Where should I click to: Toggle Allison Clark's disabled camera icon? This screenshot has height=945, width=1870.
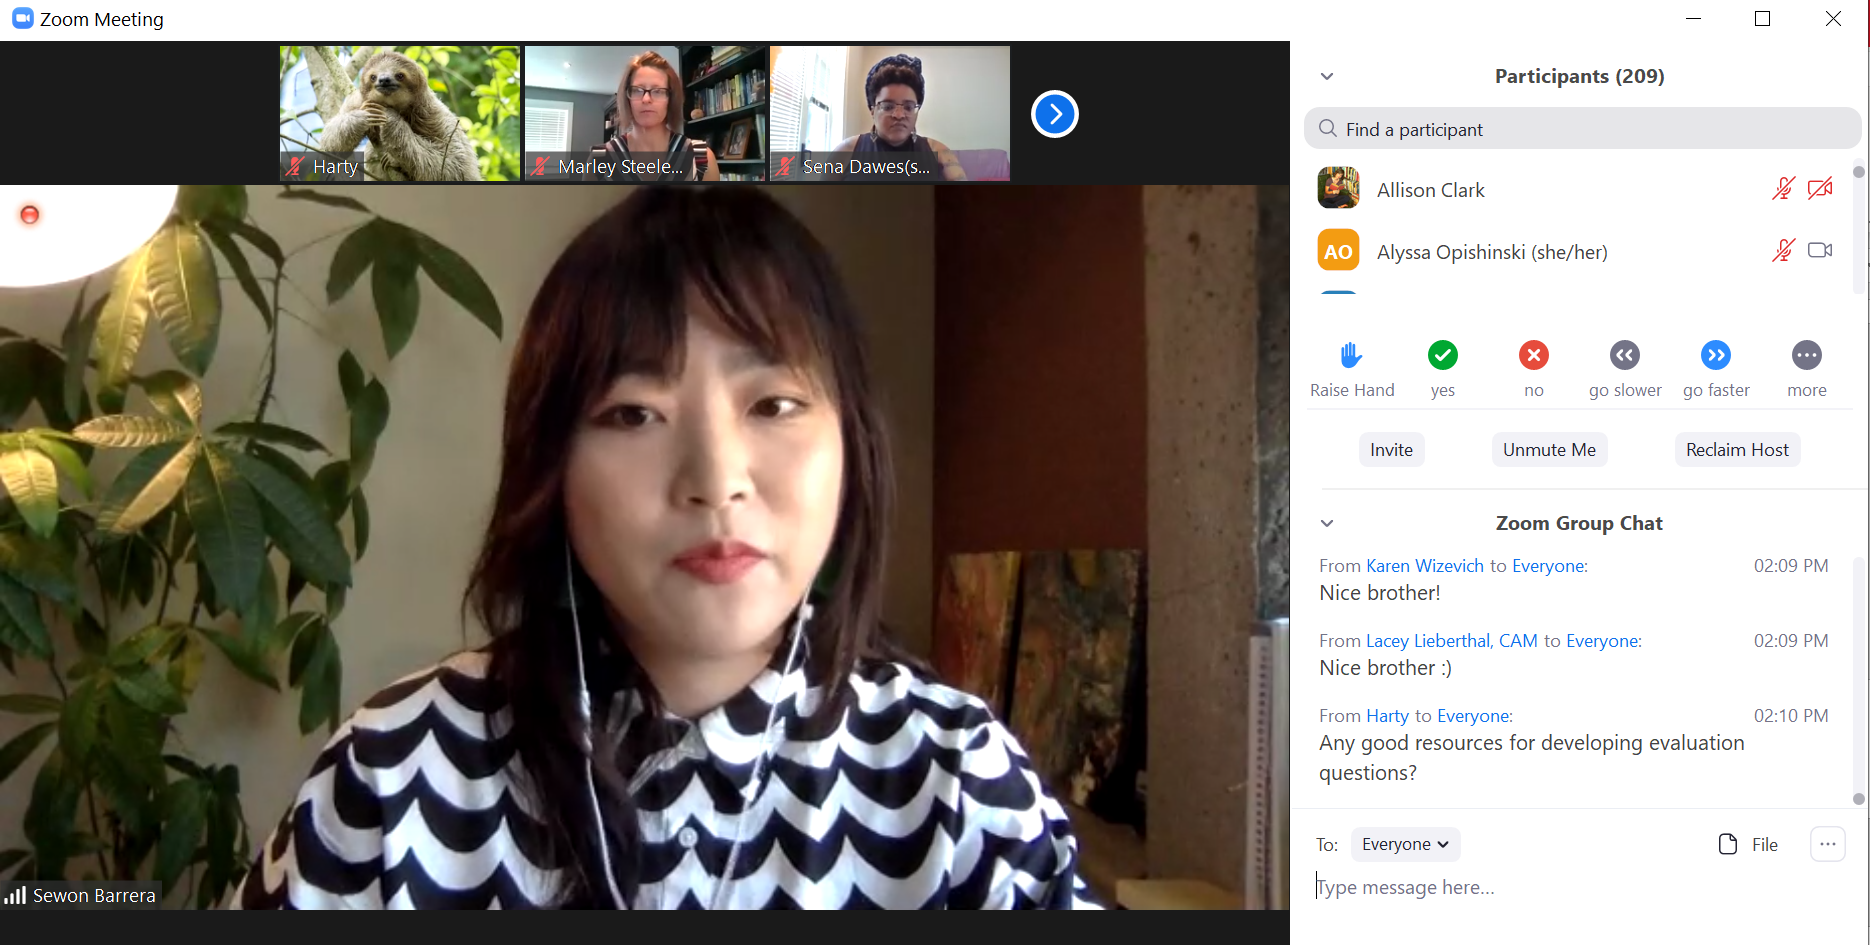[x=1820, y=188]
